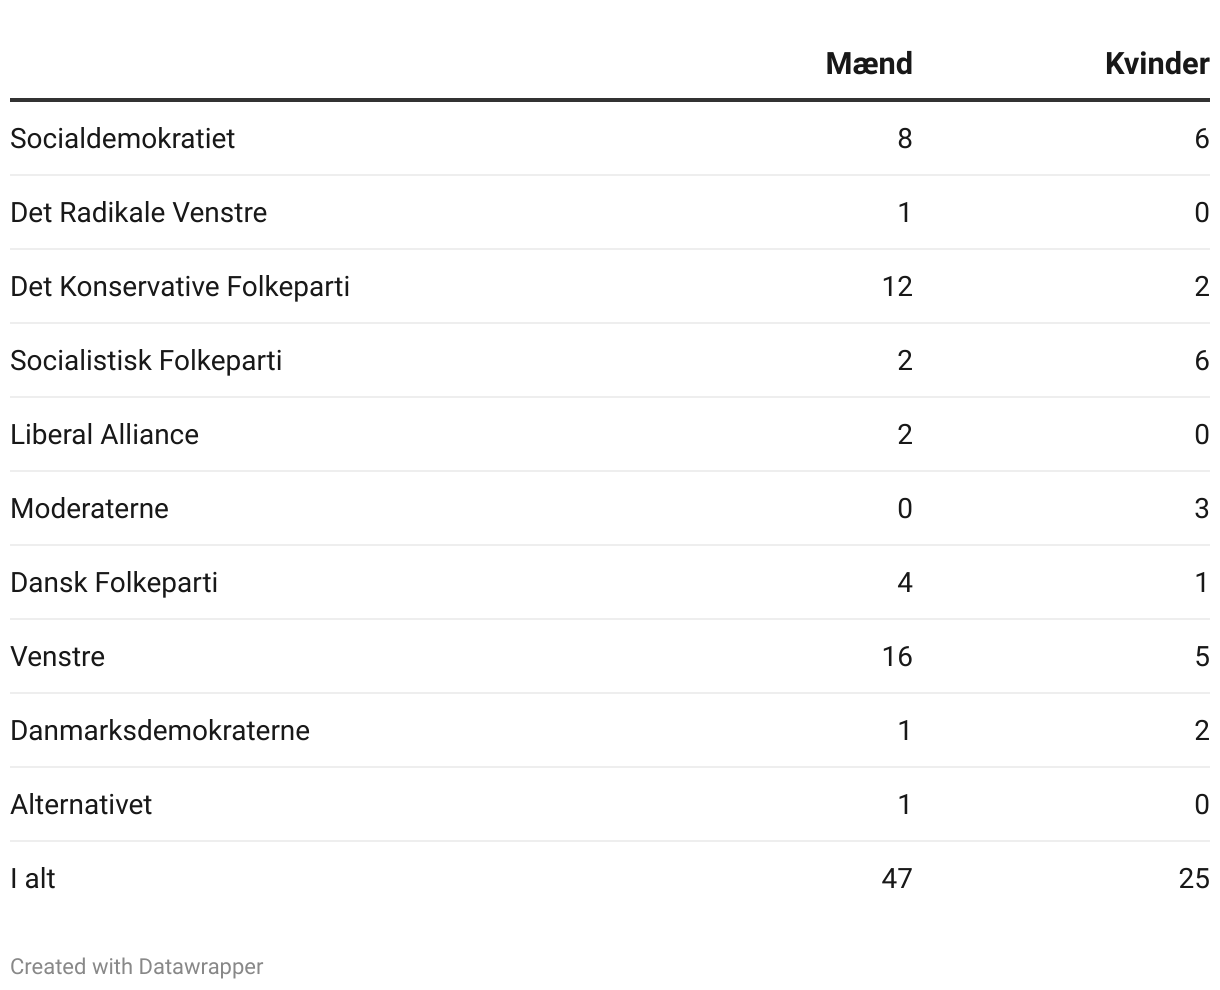Click the Socialistisk Folkeparti row label

(x=146, y=360)
